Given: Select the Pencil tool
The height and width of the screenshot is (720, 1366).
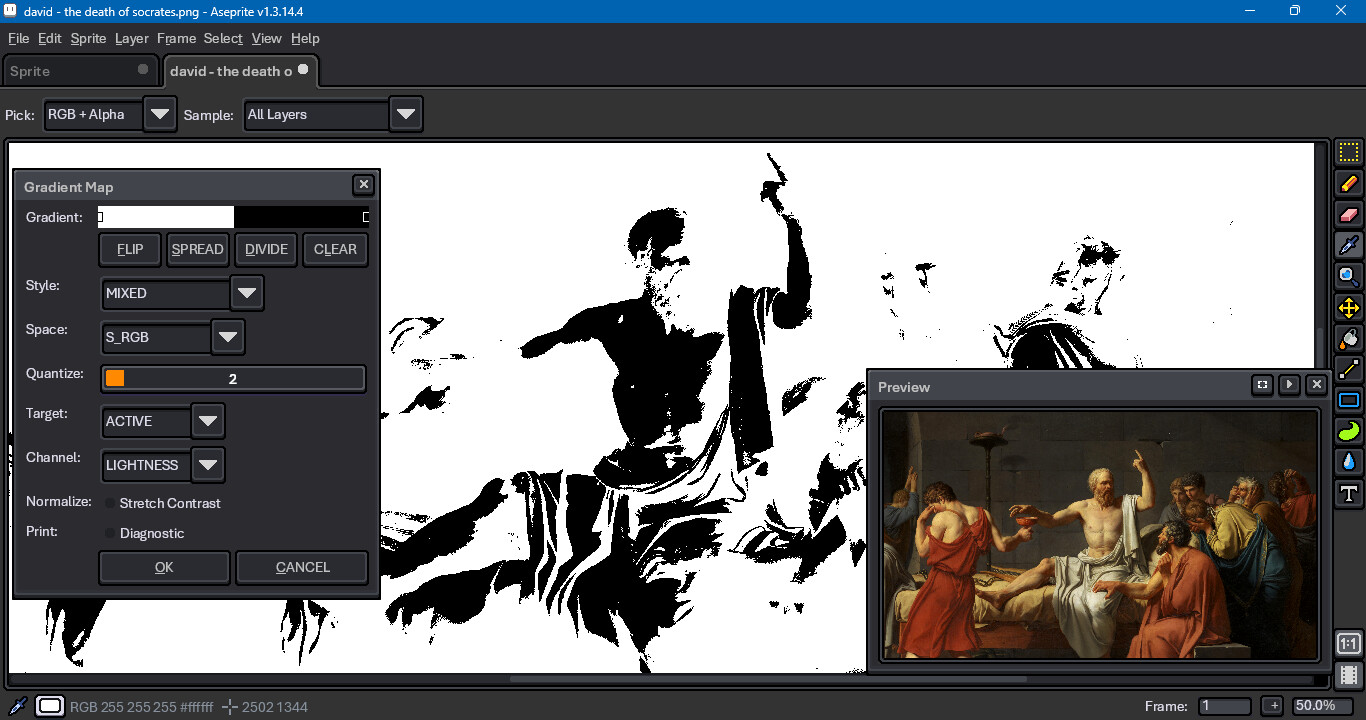Looking at the screenshot, I should [1349, 184].
